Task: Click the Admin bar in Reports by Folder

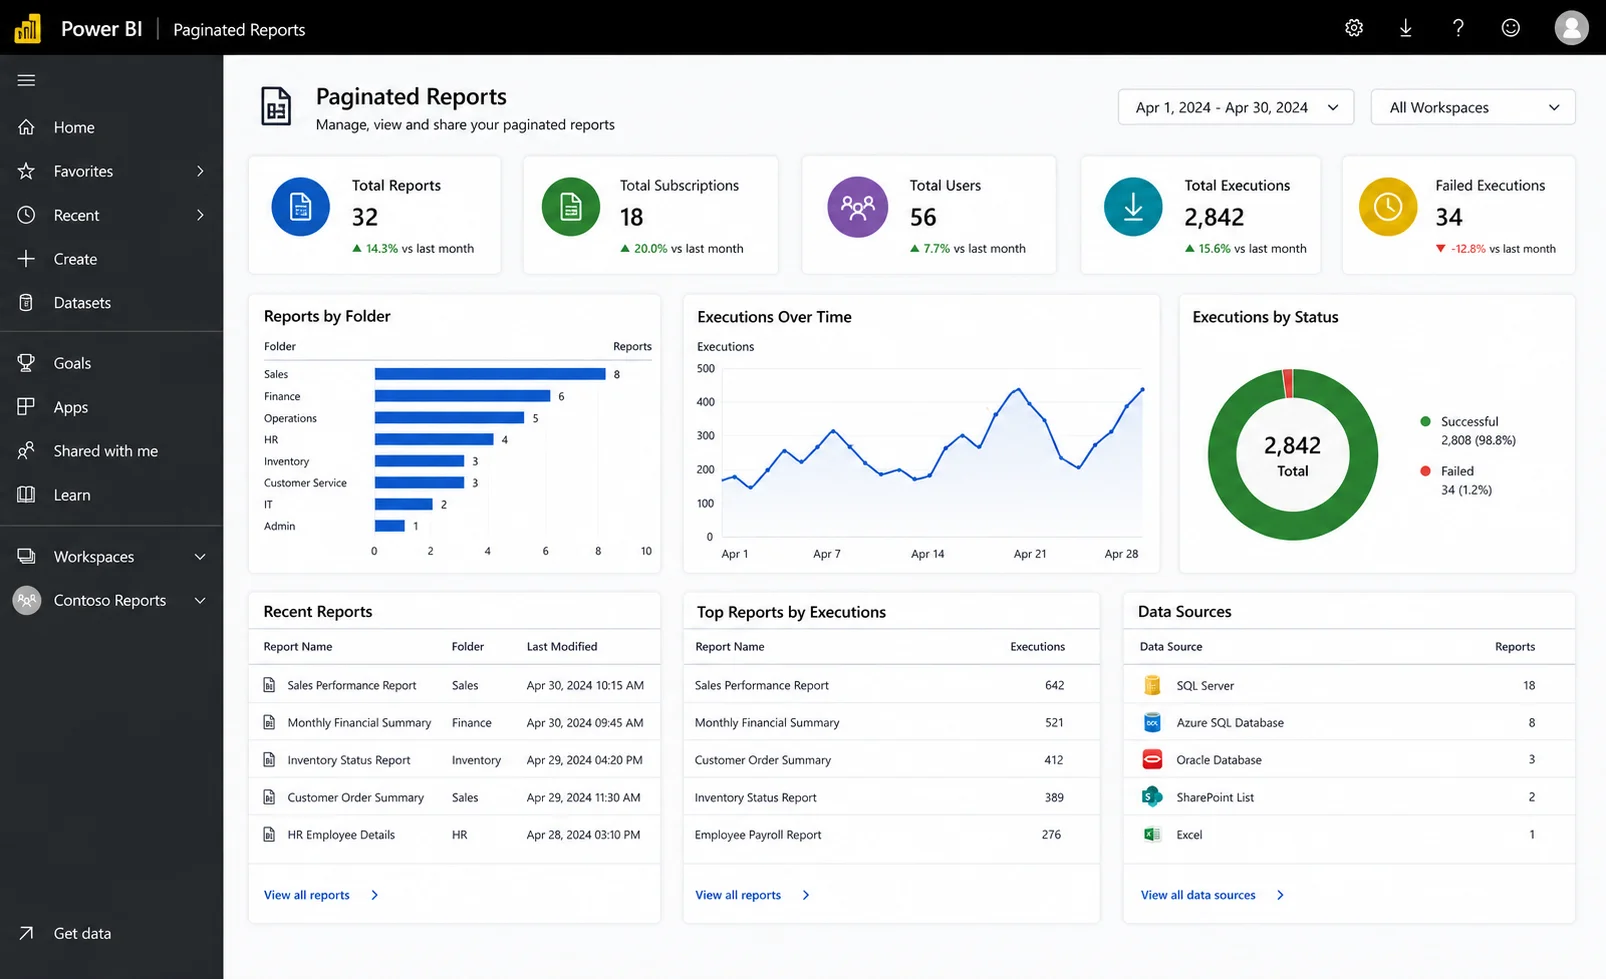Action: pyautogui.click(x=390, y=525)
